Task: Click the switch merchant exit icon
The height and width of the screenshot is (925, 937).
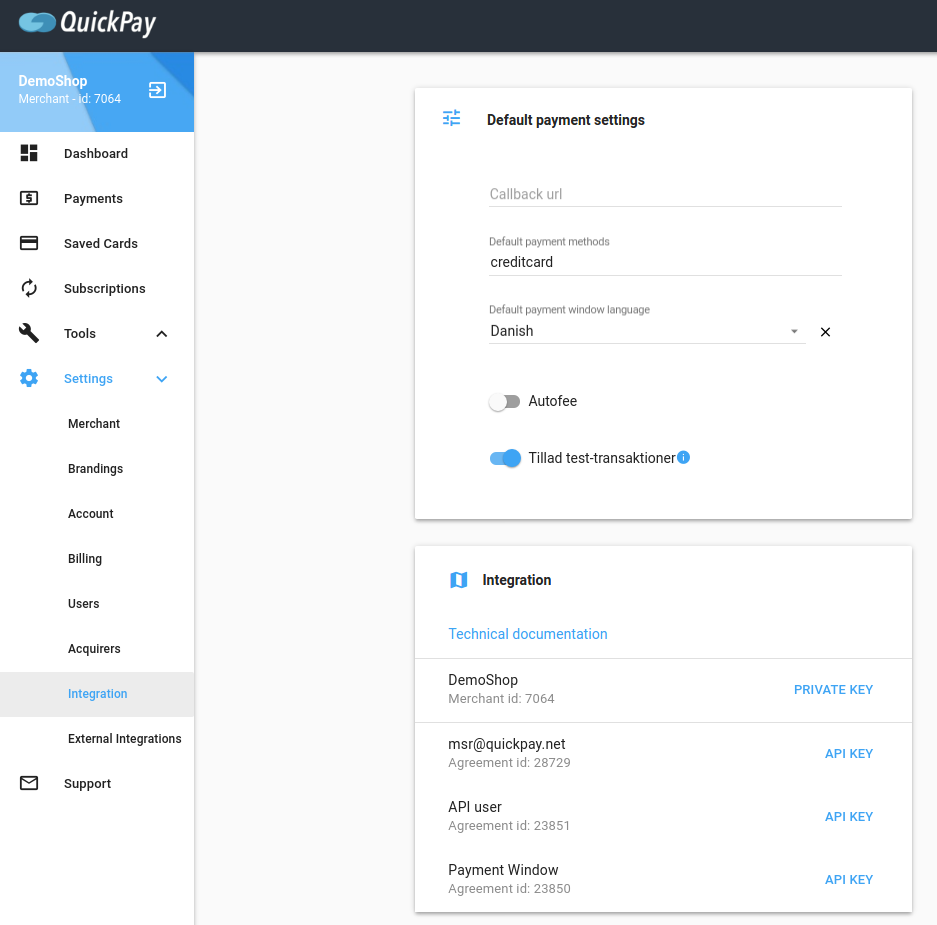Action: (x=157, y=90)
